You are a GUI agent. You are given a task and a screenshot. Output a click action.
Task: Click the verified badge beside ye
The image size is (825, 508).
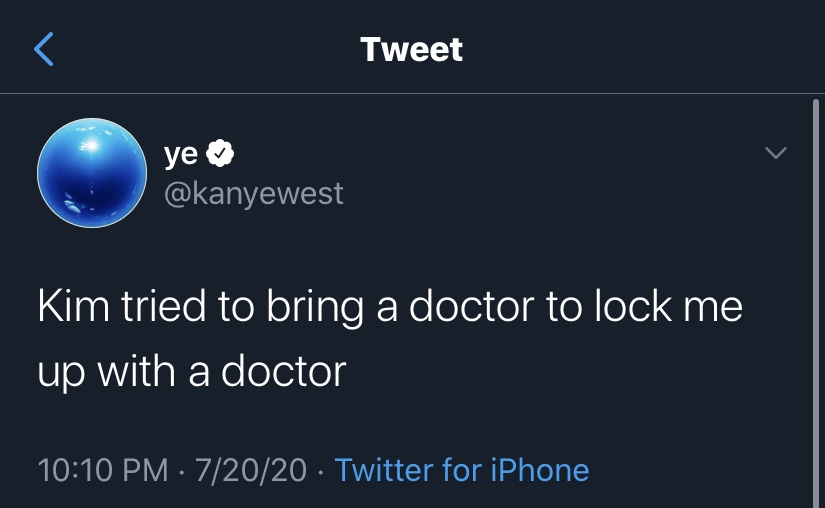(221, 155)
